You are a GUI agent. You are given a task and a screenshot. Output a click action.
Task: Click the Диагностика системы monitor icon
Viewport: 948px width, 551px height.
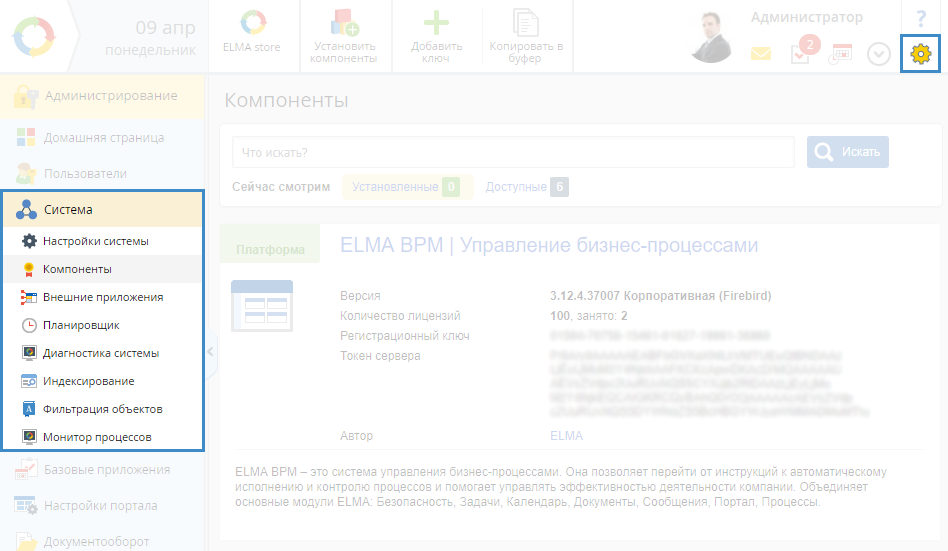click(x=29, y=353)
